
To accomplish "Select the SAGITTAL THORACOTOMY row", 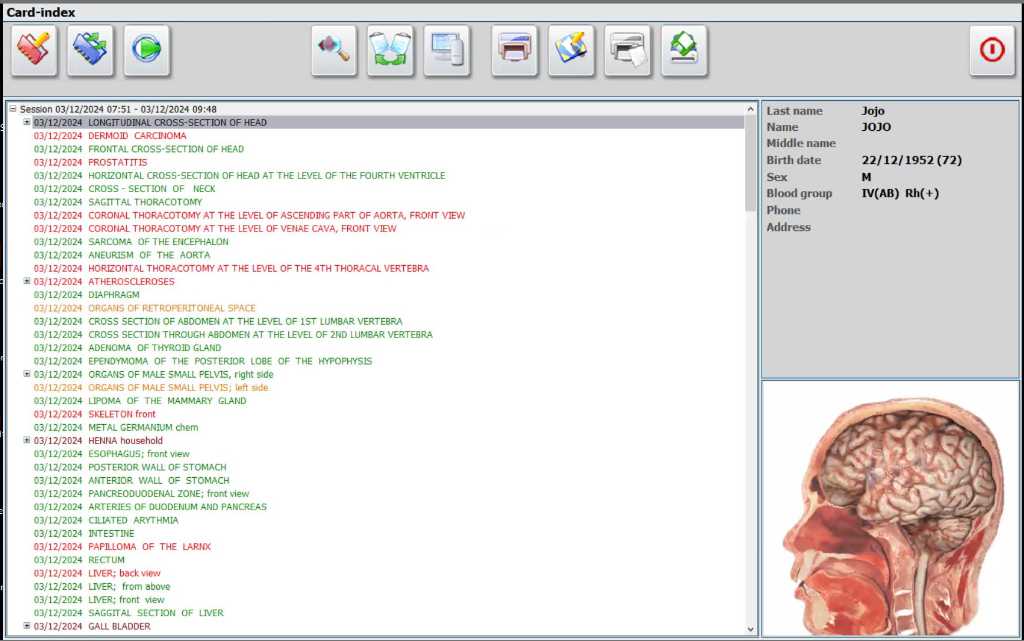I will 118,202.
